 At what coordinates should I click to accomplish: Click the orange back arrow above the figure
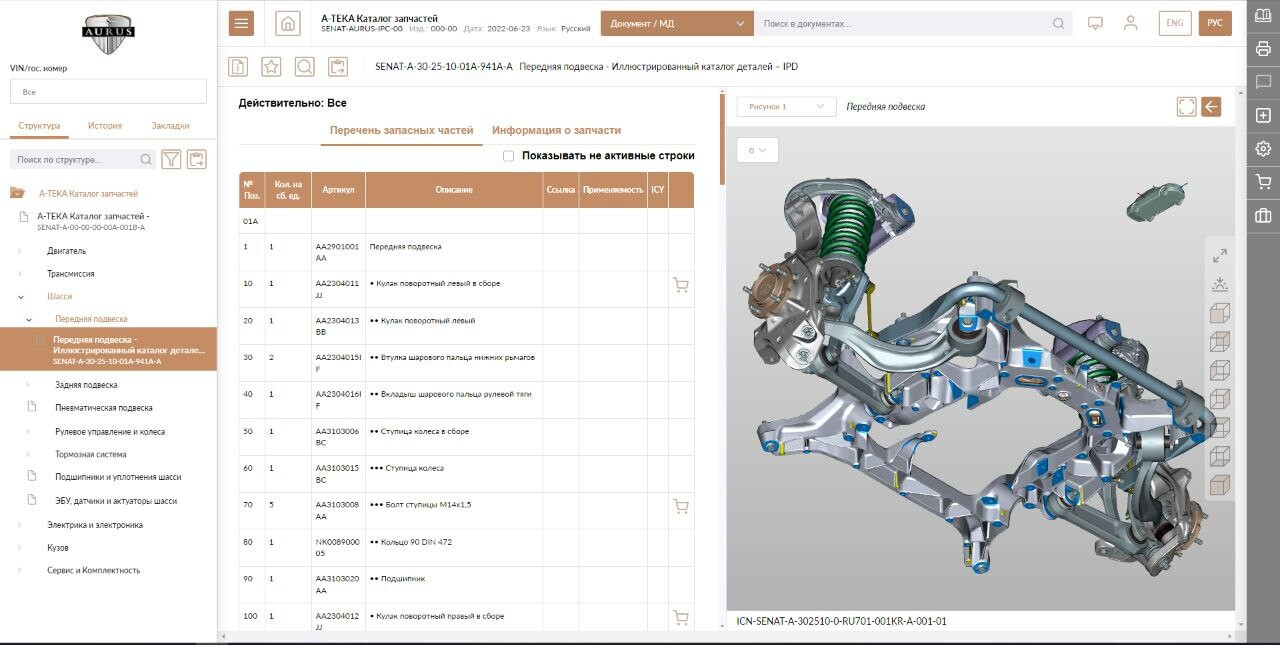coord(1211,107)
